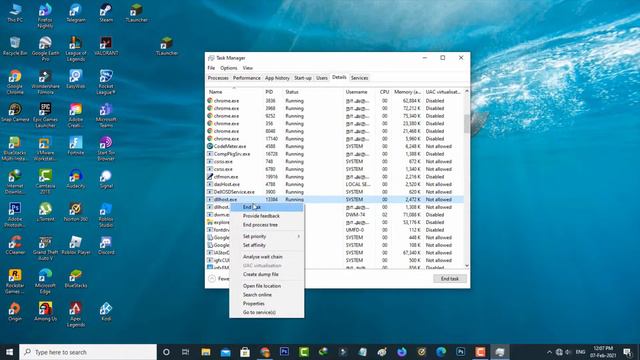
Task: Select the ctfmon.exe process row
Action: tap(335, 177)
